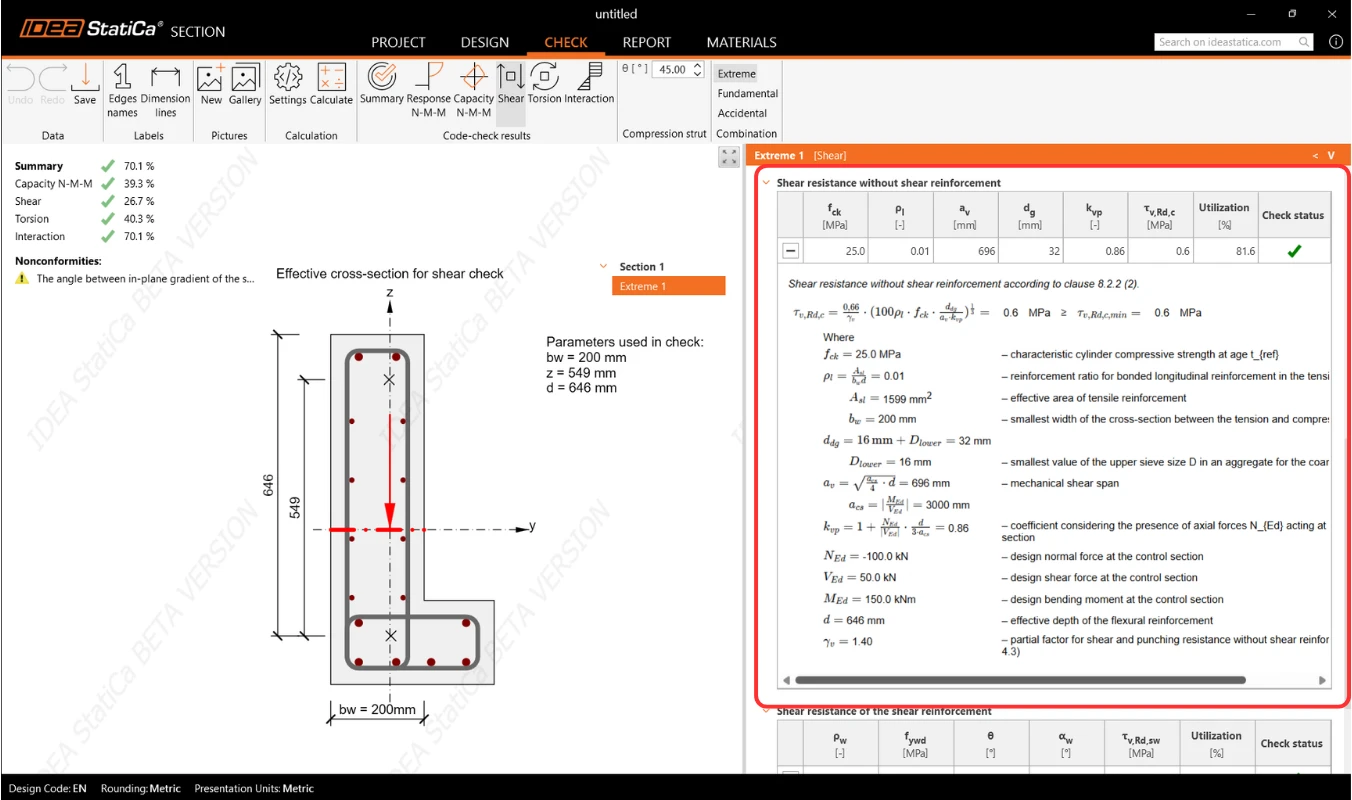Screen dimensions: 1352x800
Task: Collapse Shear resistance without shear reinforcement section
Action: coord(766,183)
